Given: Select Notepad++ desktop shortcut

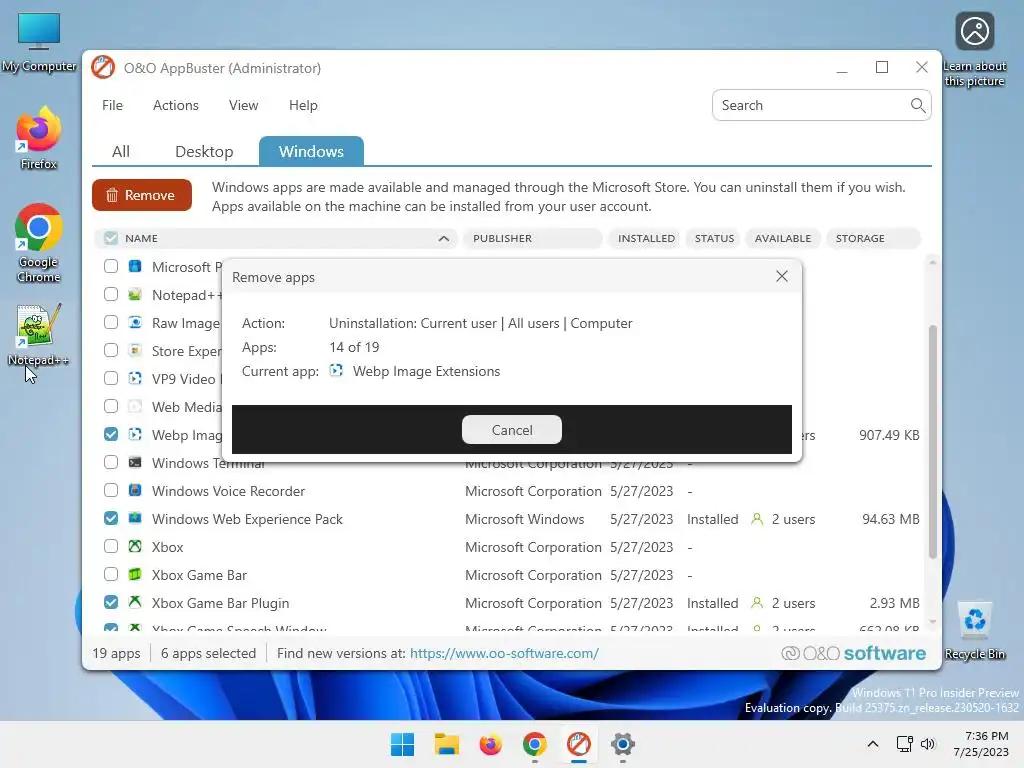Looking at the screenshot, I should (x=39, y=334).
